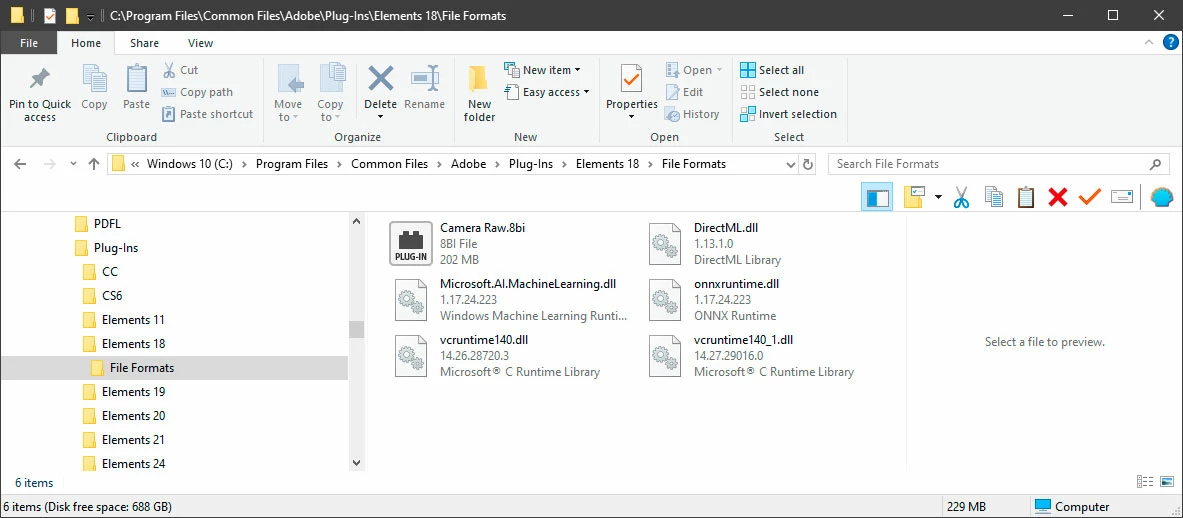Click Select none

point(779,92)
